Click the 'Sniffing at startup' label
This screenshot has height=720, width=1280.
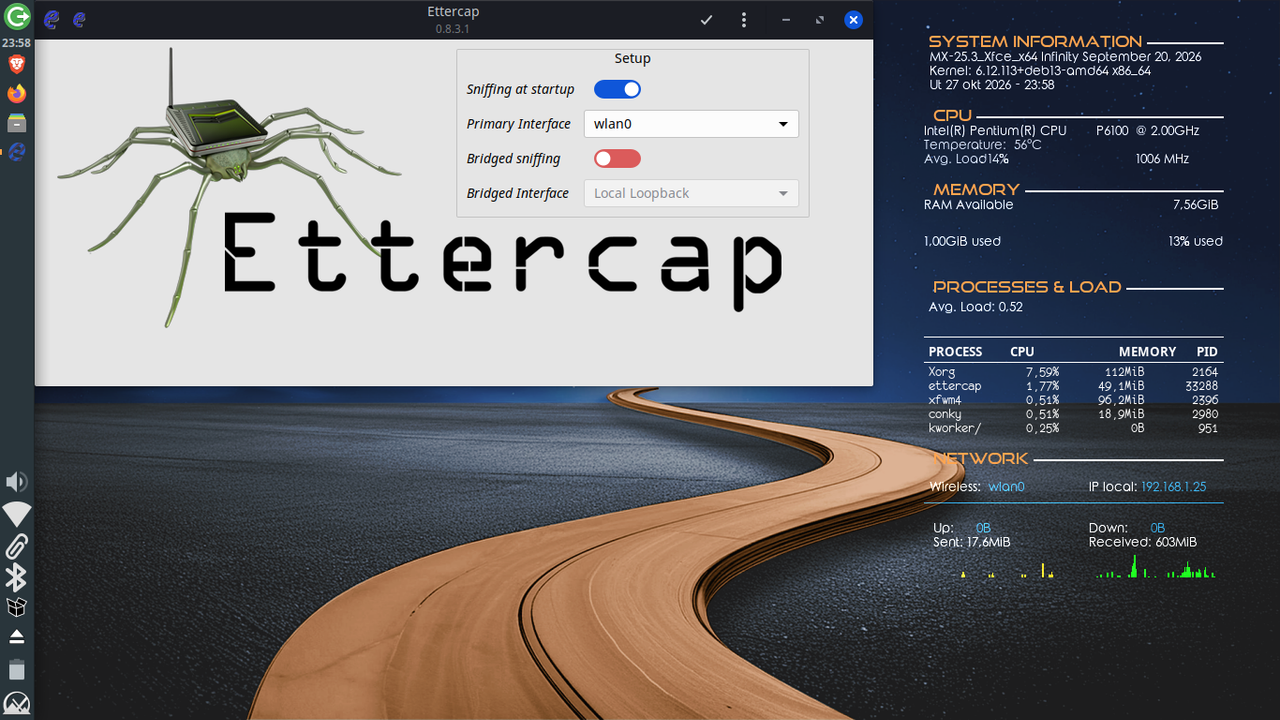(x=520, y=89)
